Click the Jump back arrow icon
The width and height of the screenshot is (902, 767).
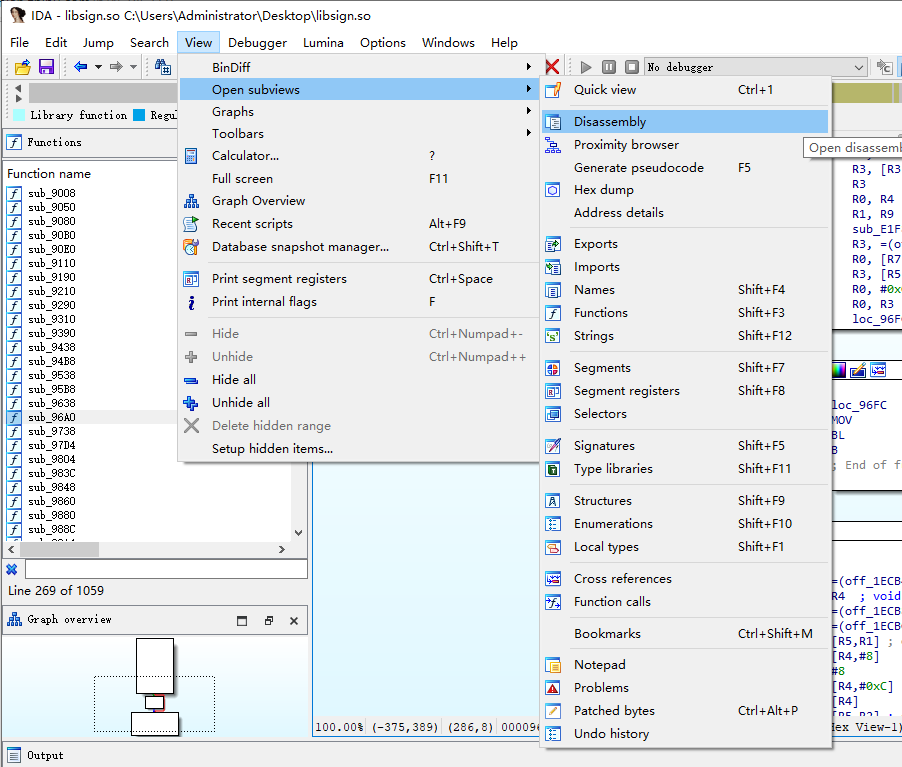click(x=81, y=67)
